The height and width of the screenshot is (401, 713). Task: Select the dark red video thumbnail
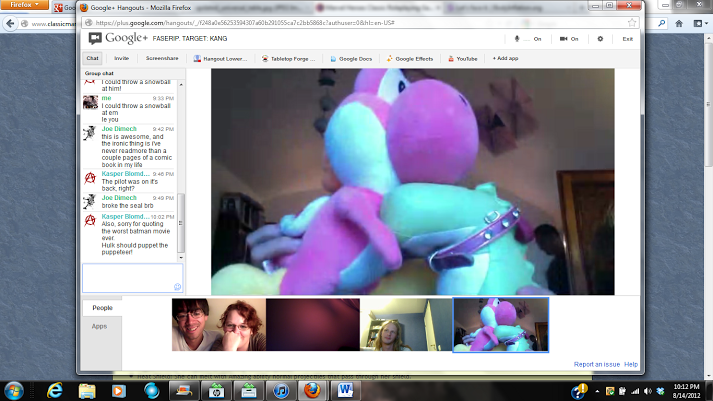tap(313, 325)
